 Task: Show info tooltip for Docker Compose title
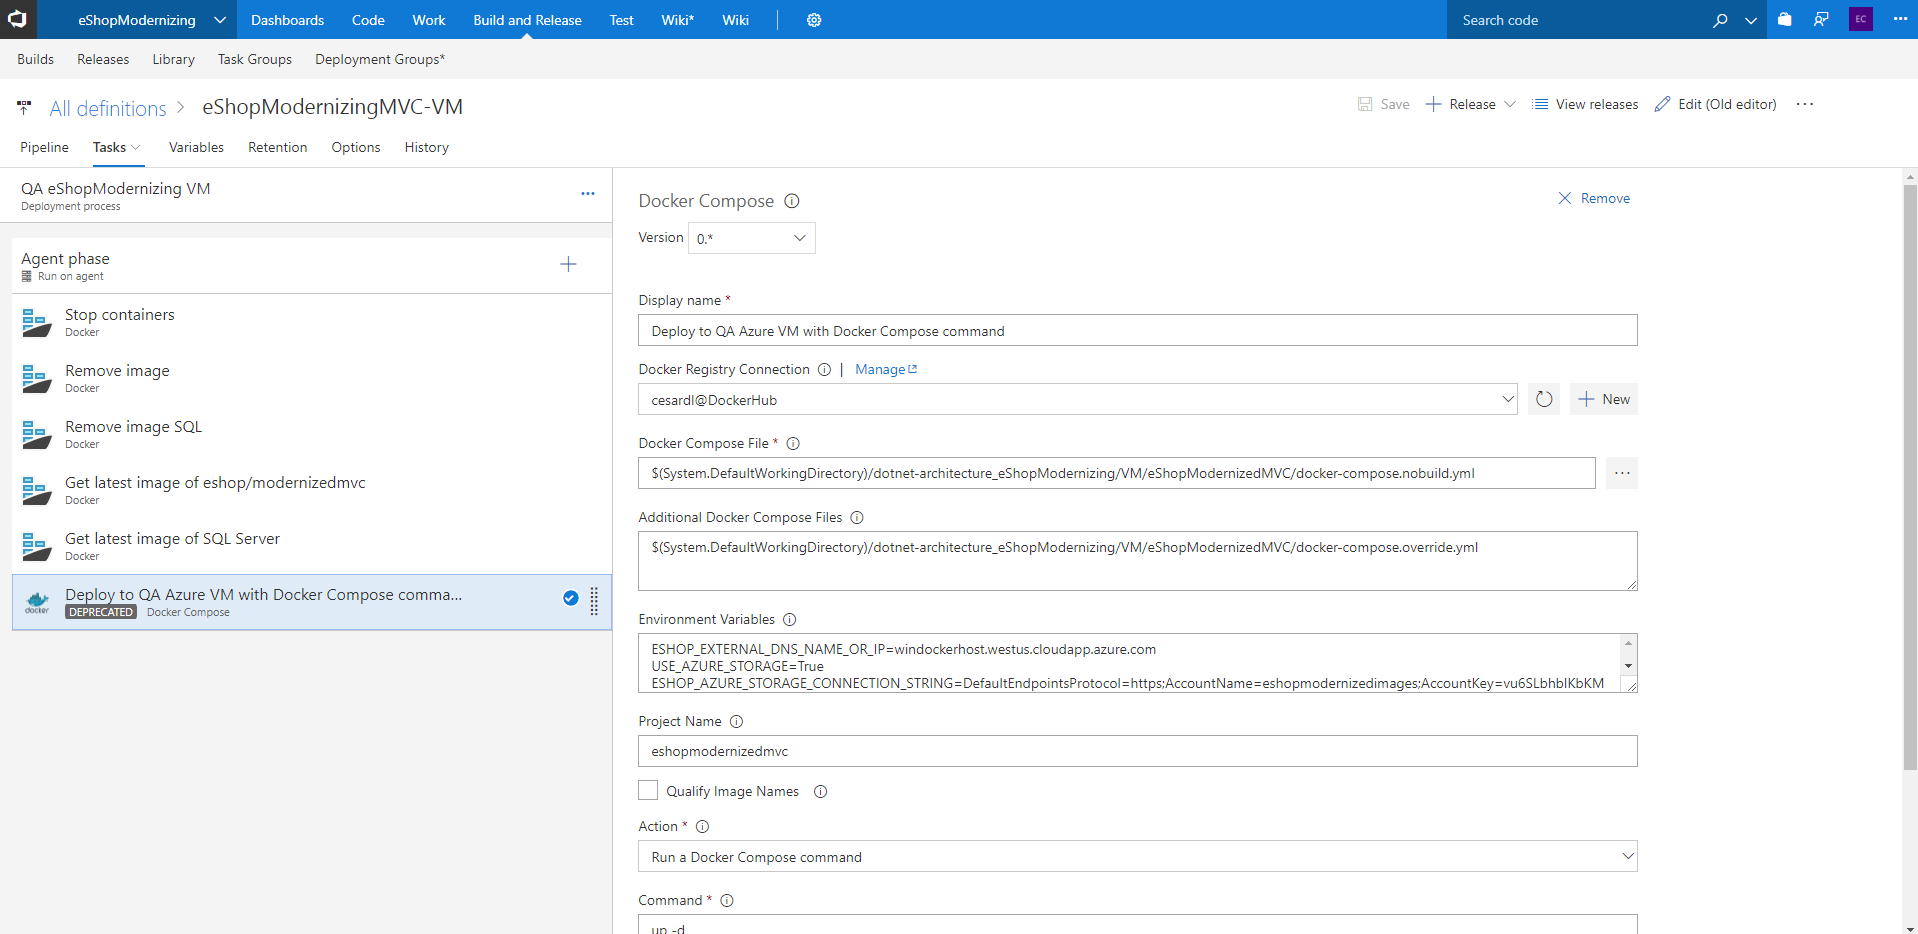click(792, 201)
